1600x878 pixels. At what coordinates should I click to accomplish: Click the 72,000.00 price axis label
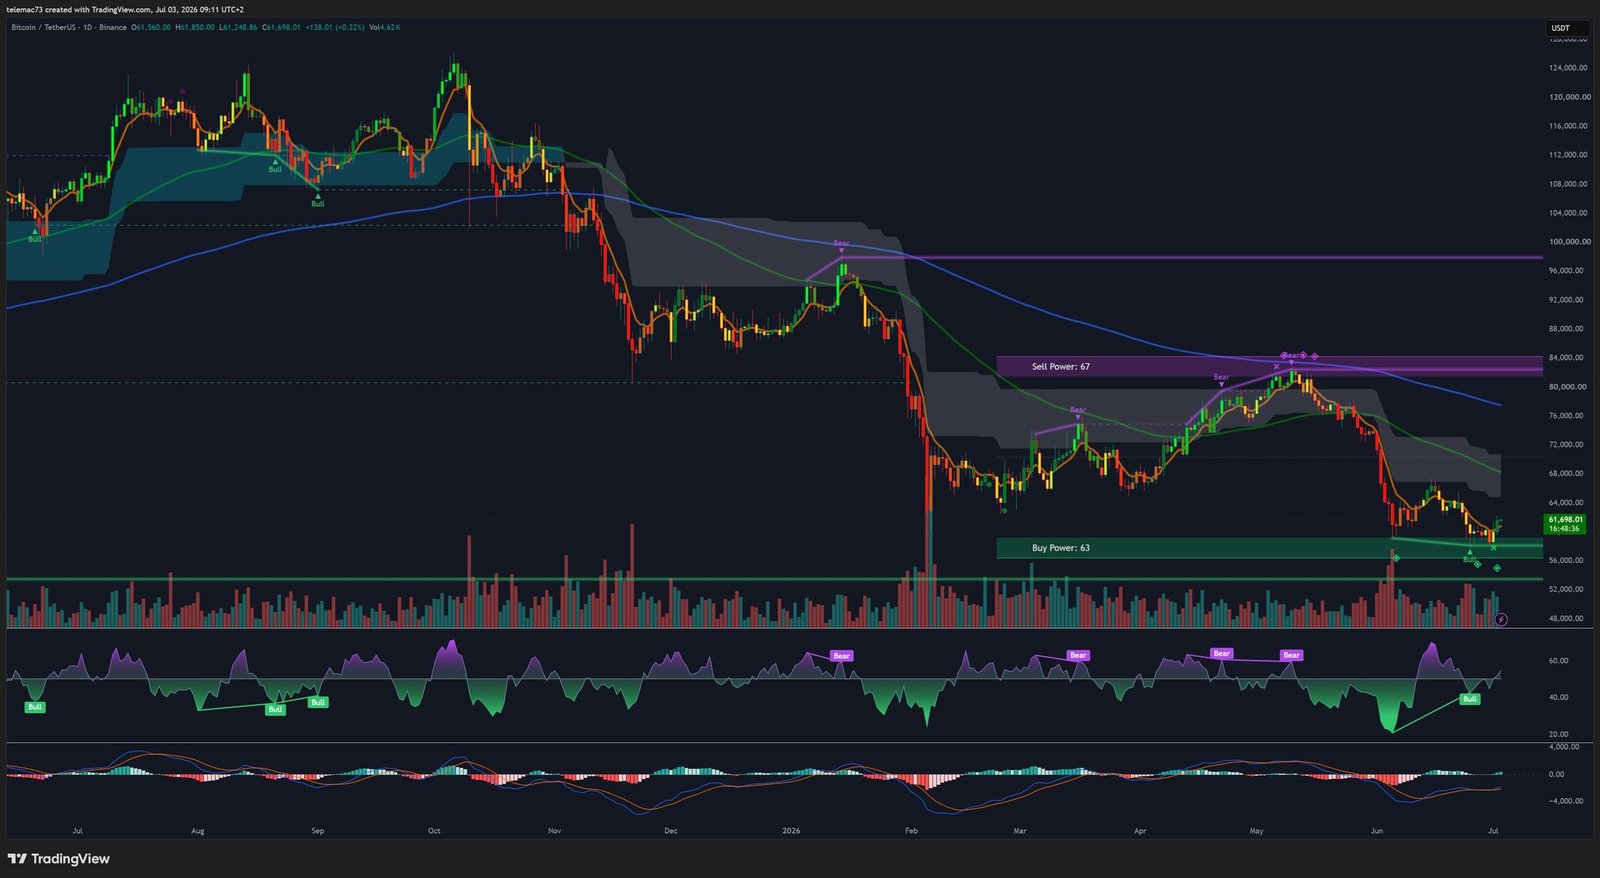click(1568, 445)
